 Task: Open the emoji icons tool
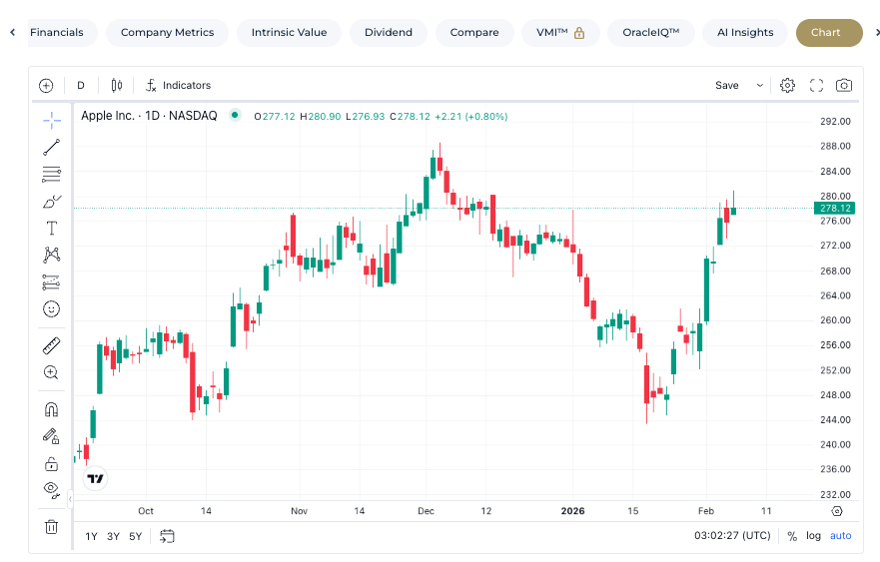point(51,309)
